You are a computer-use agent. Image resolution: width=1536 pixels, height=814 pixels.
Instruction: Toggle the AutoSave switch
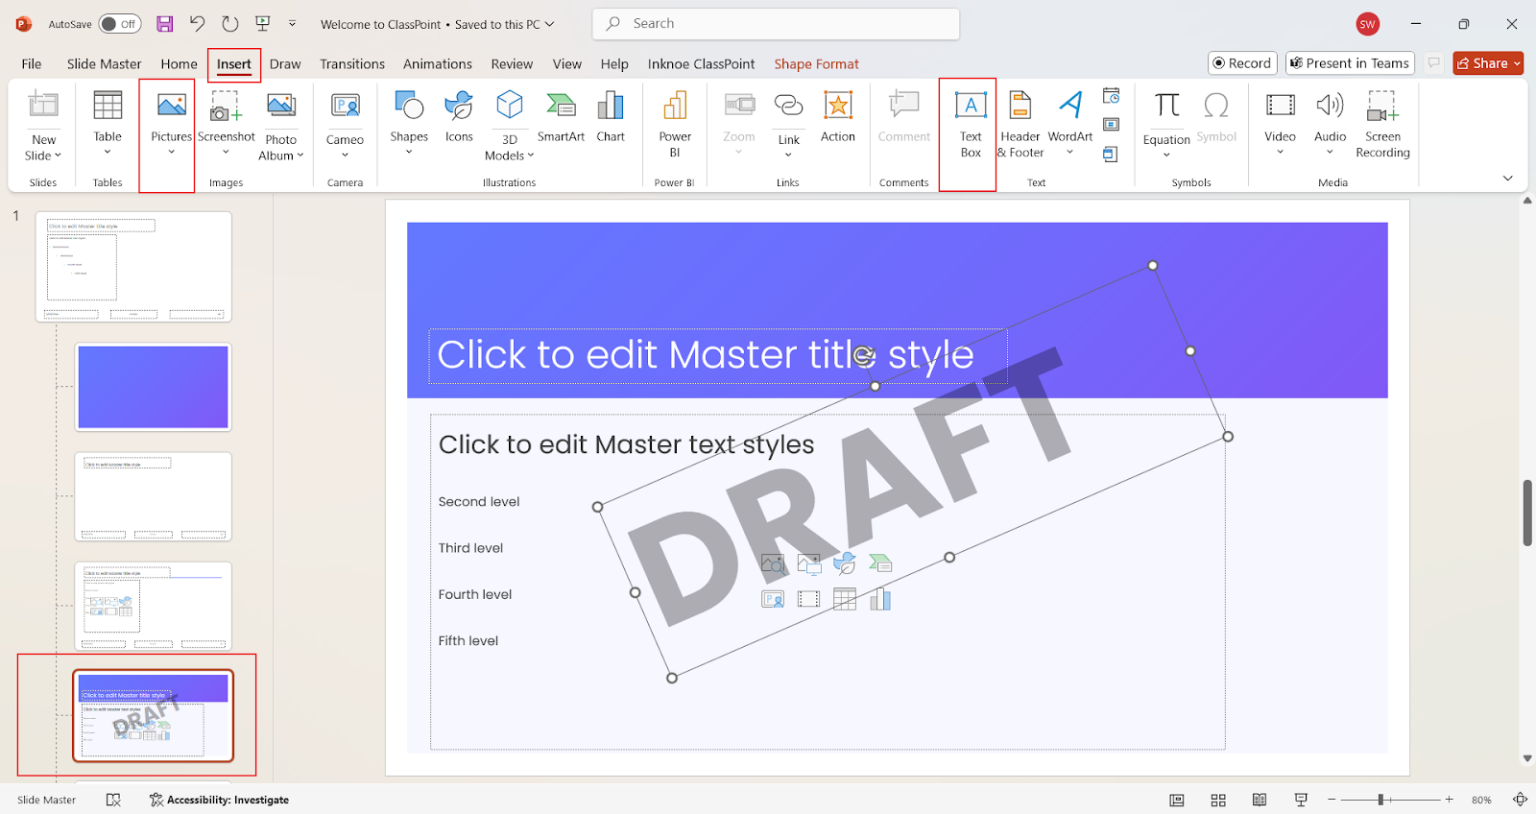coord(119,24)
